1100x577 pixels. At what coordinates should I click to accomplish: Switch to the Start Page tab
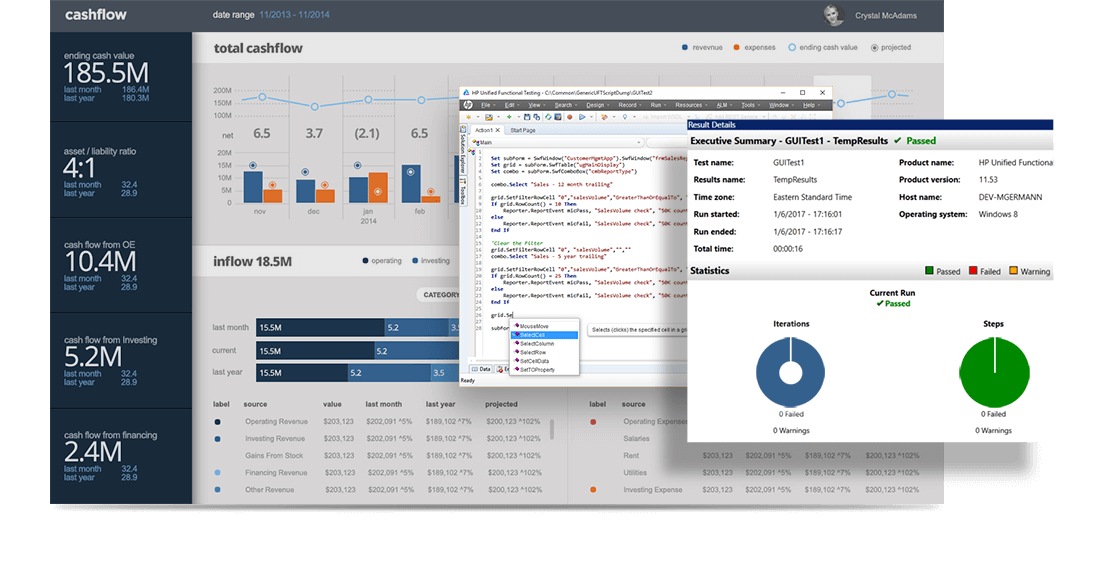[522, 130]
